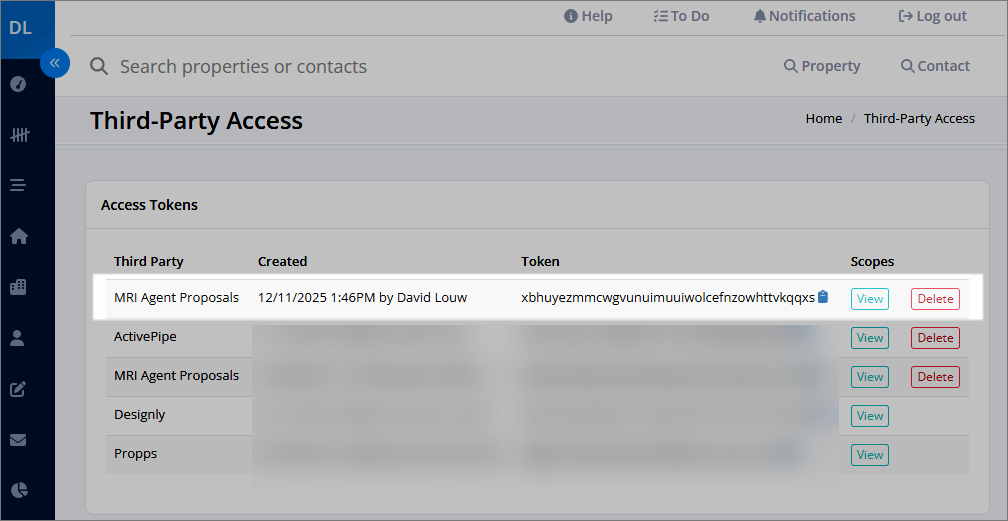The image size is (1008, 521).
Task: Open the edit pencil icon in sidebar
Action: (18, 389)
